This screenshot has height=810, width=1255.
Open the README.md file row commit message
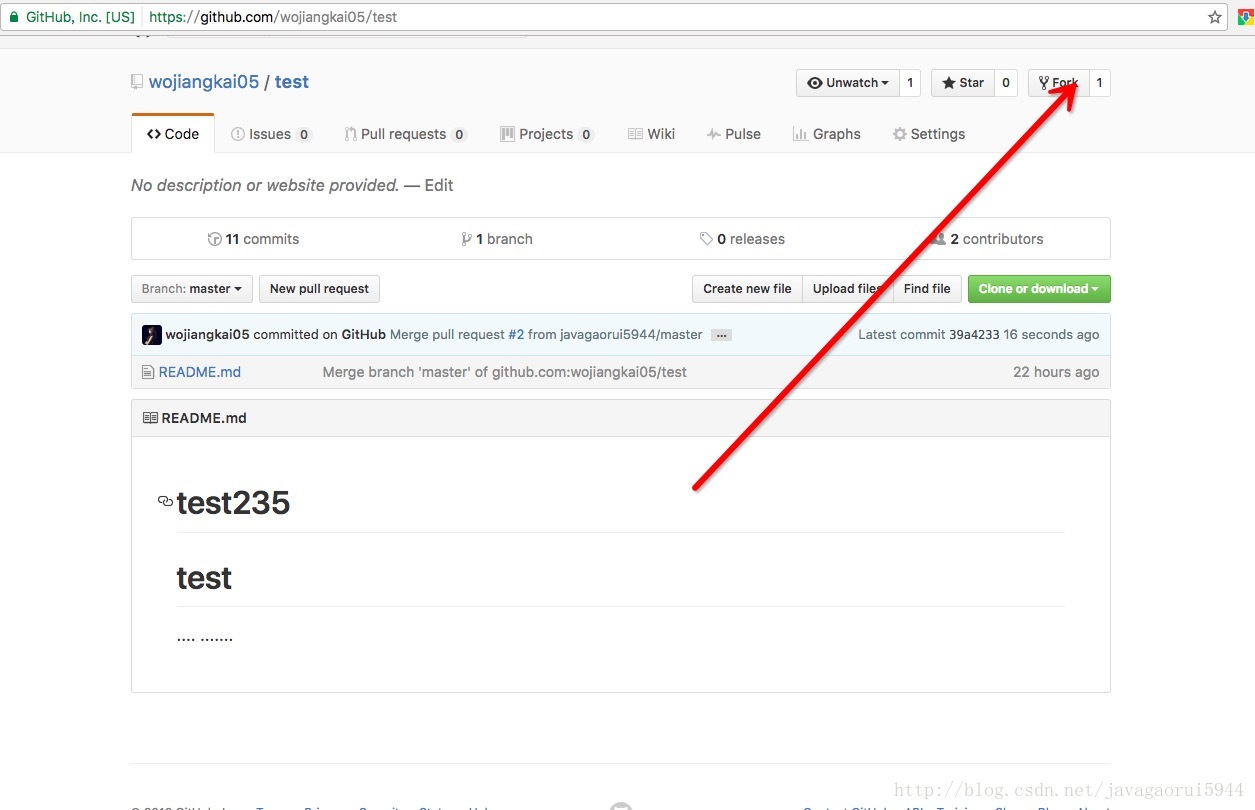coord(505,372)
